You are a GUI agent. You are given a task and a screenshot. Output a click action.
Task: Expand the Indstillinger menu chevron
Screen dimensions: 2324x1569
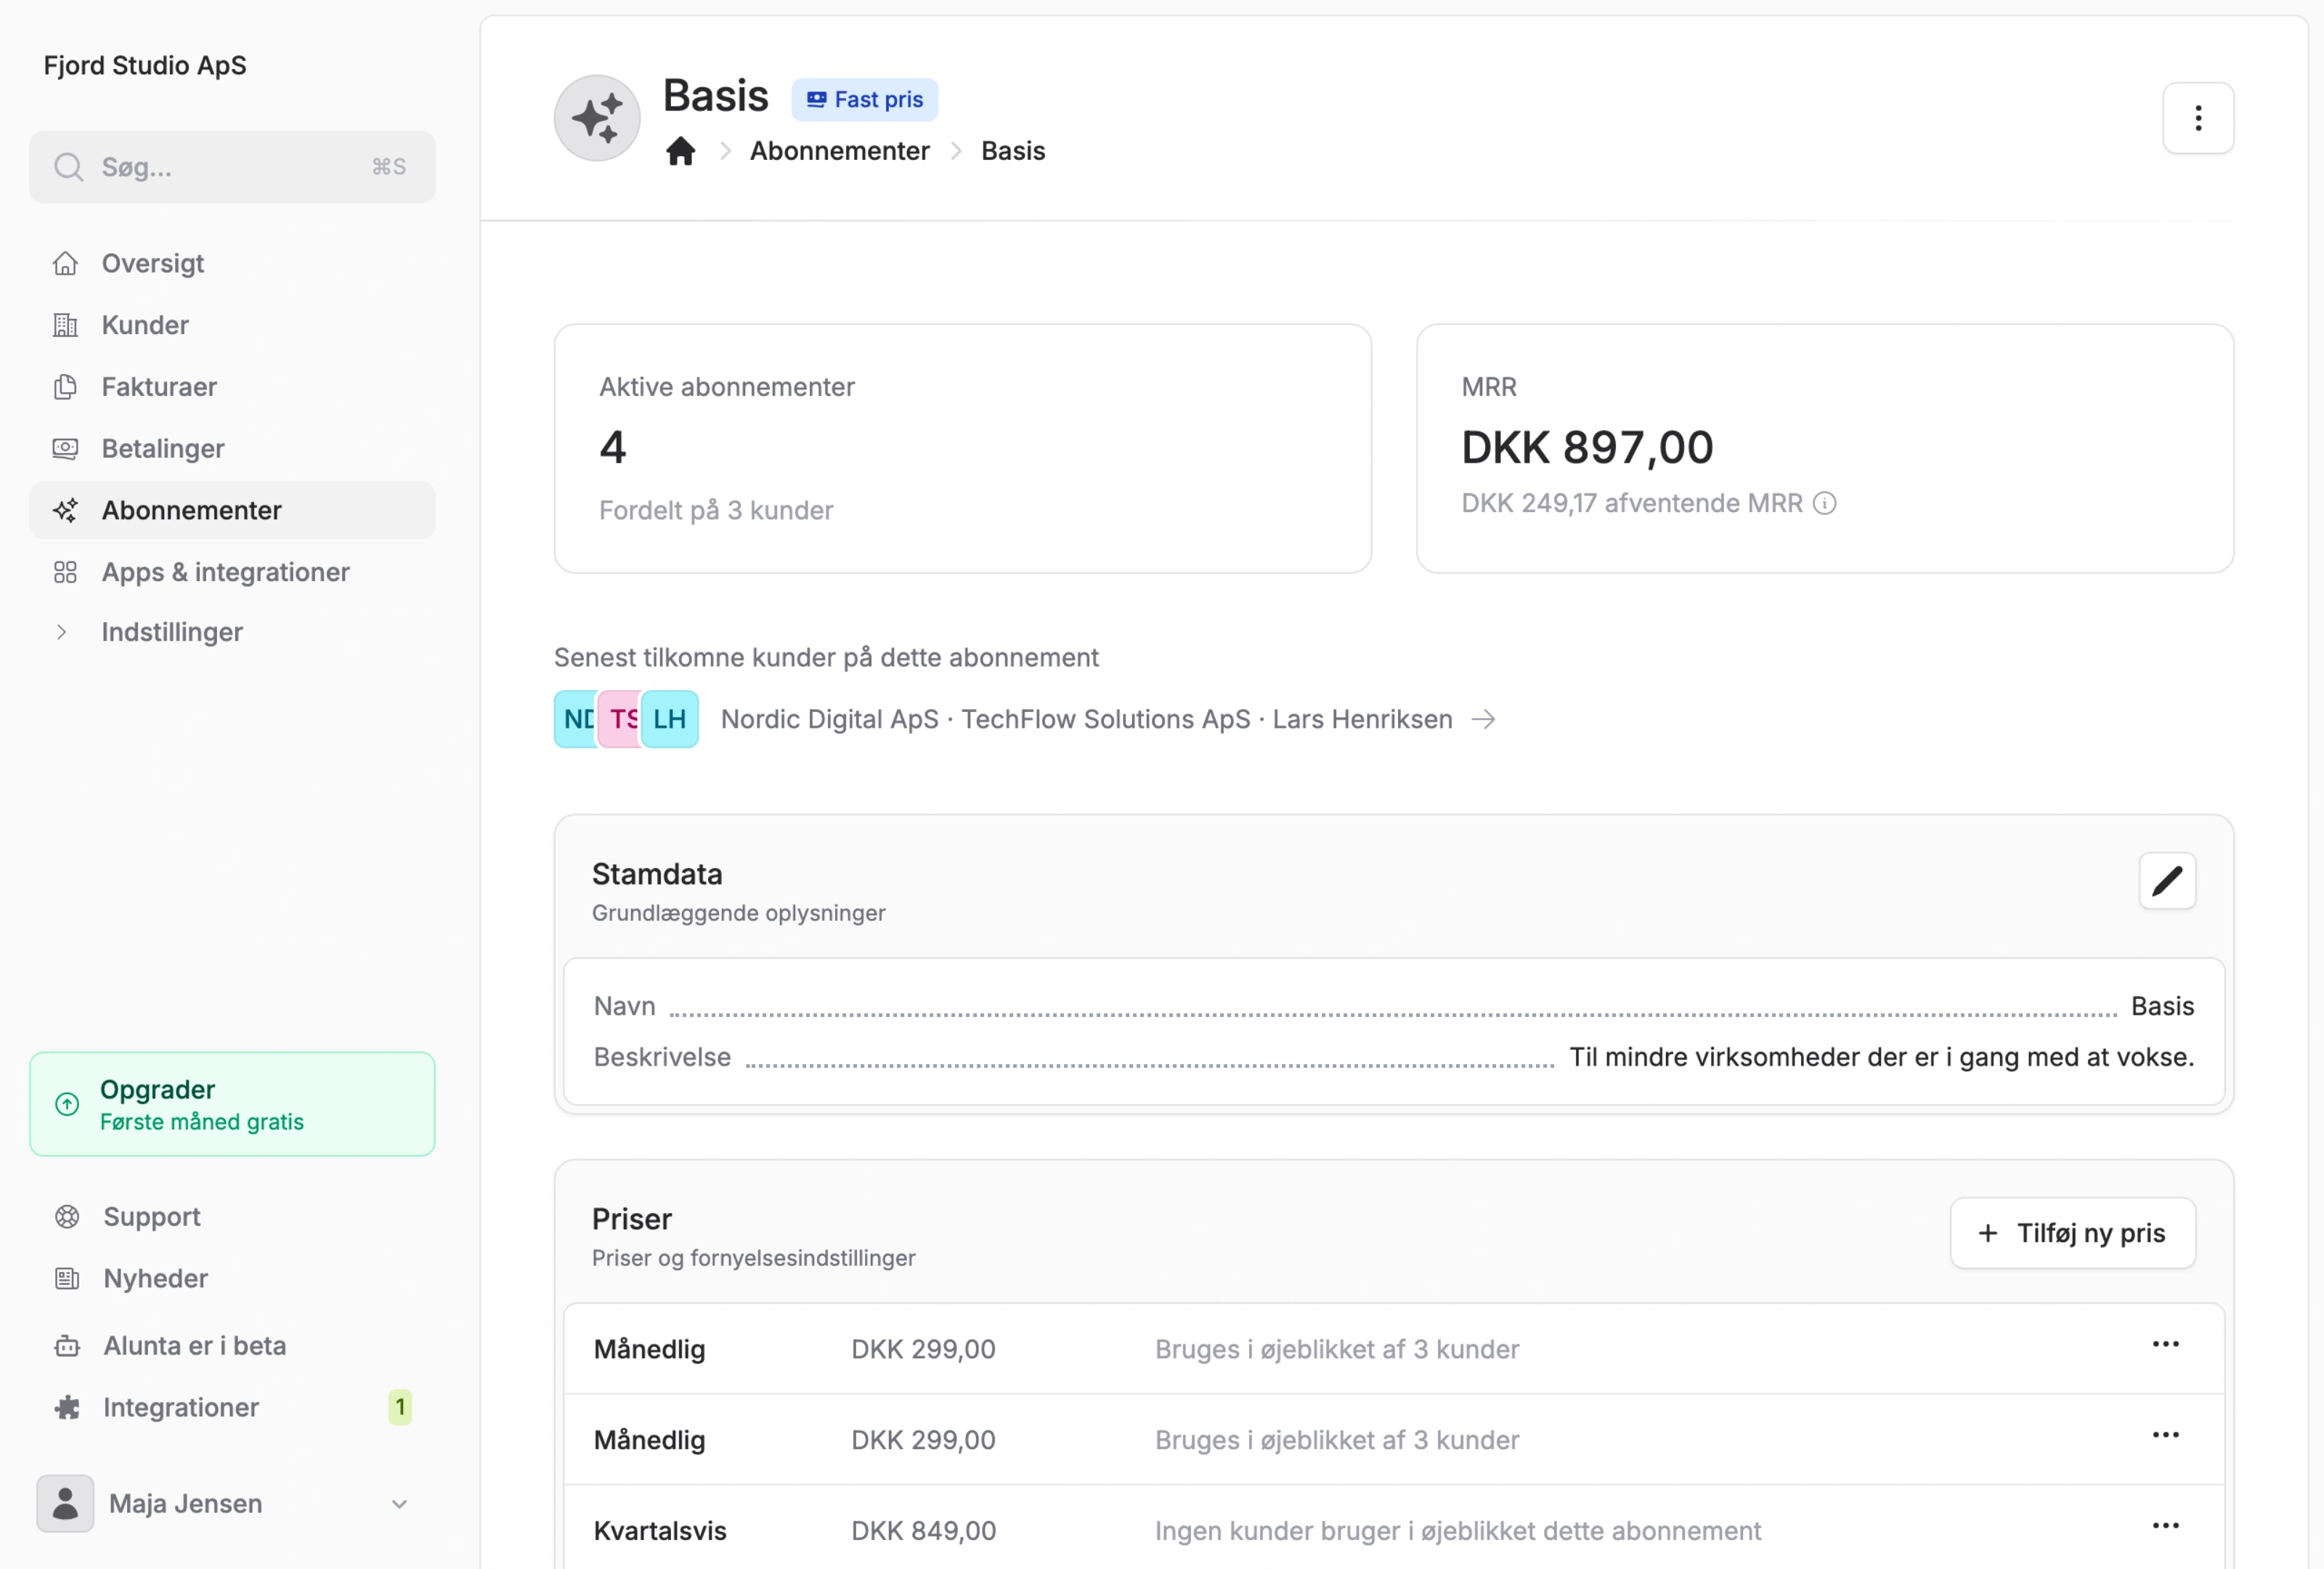coord(62,632)
